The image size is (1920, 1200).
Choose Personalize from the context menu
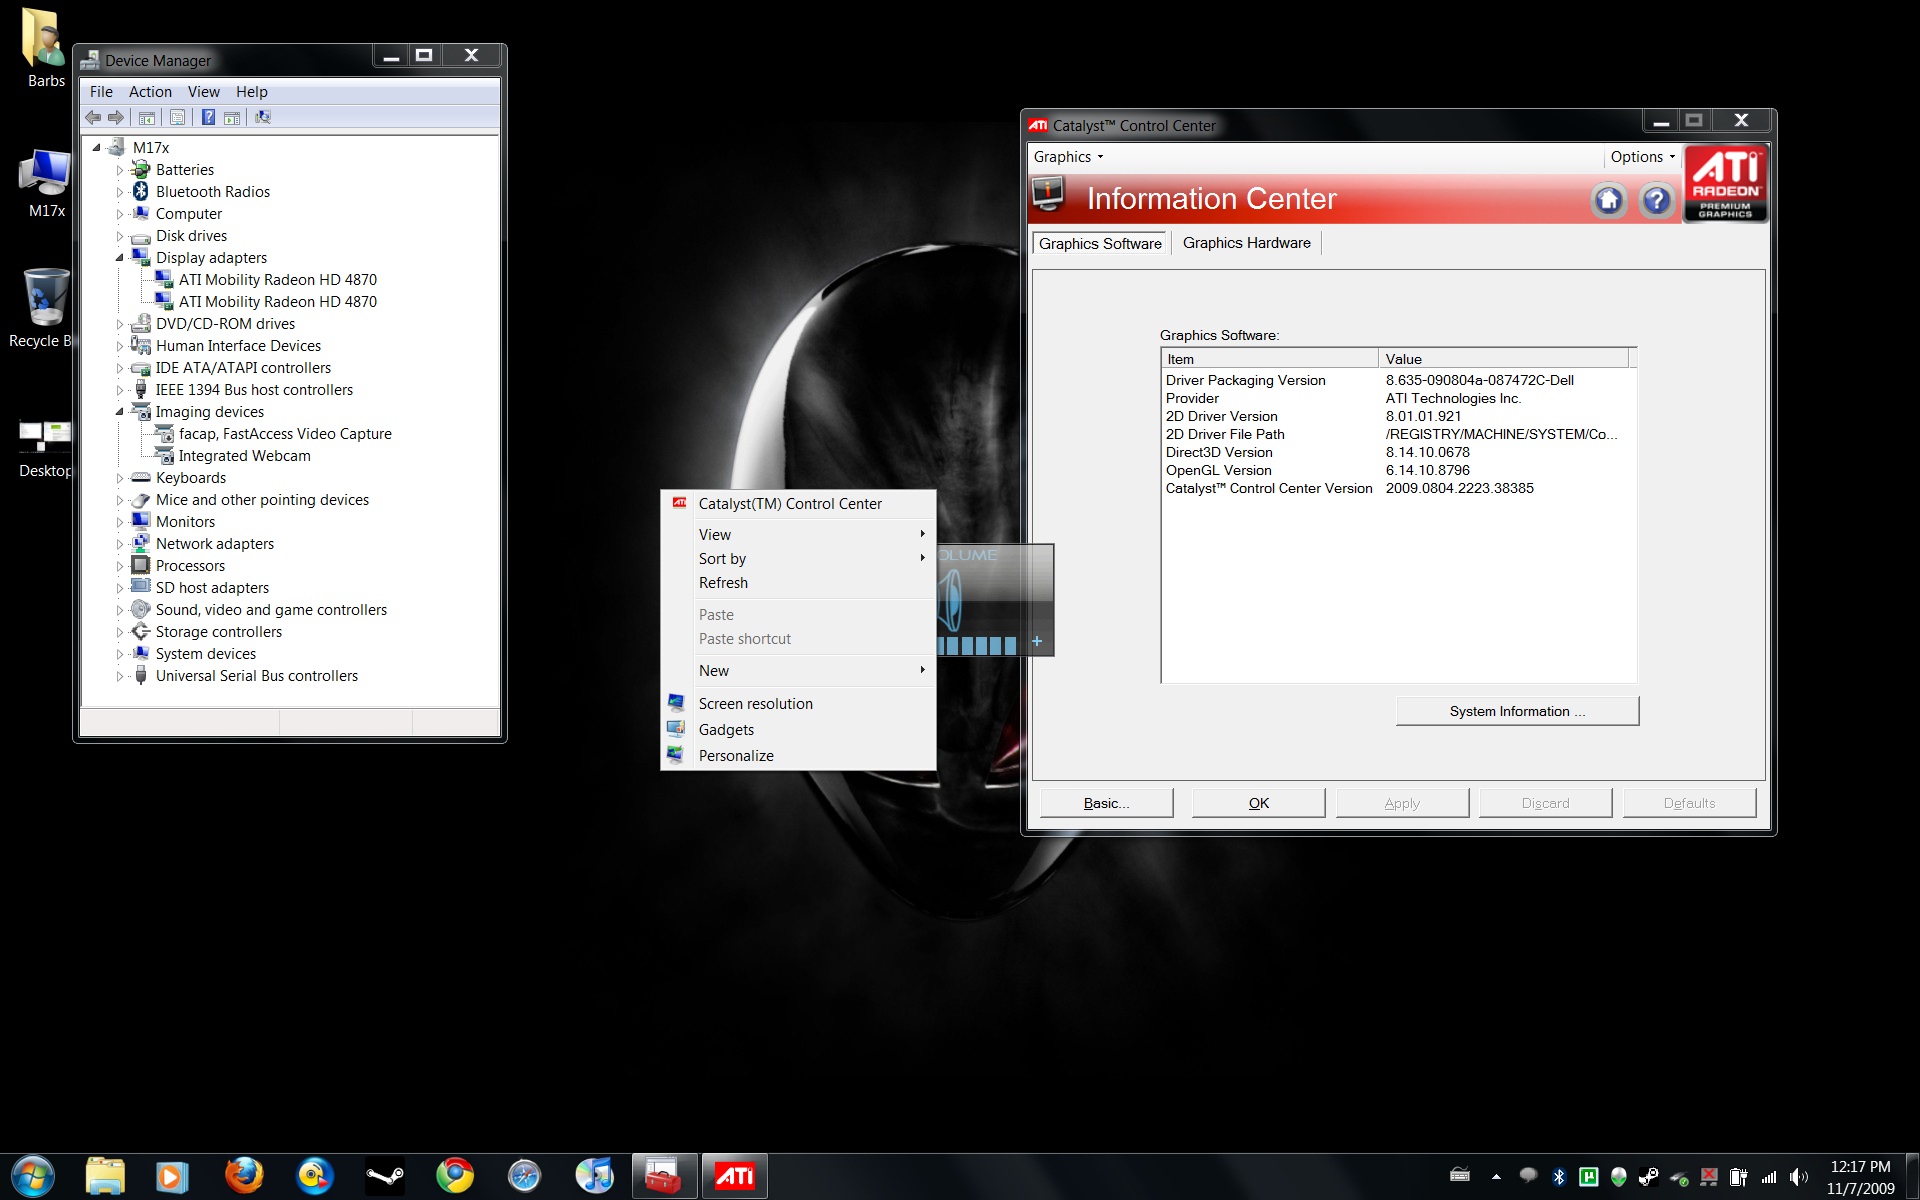coord(798,756)
